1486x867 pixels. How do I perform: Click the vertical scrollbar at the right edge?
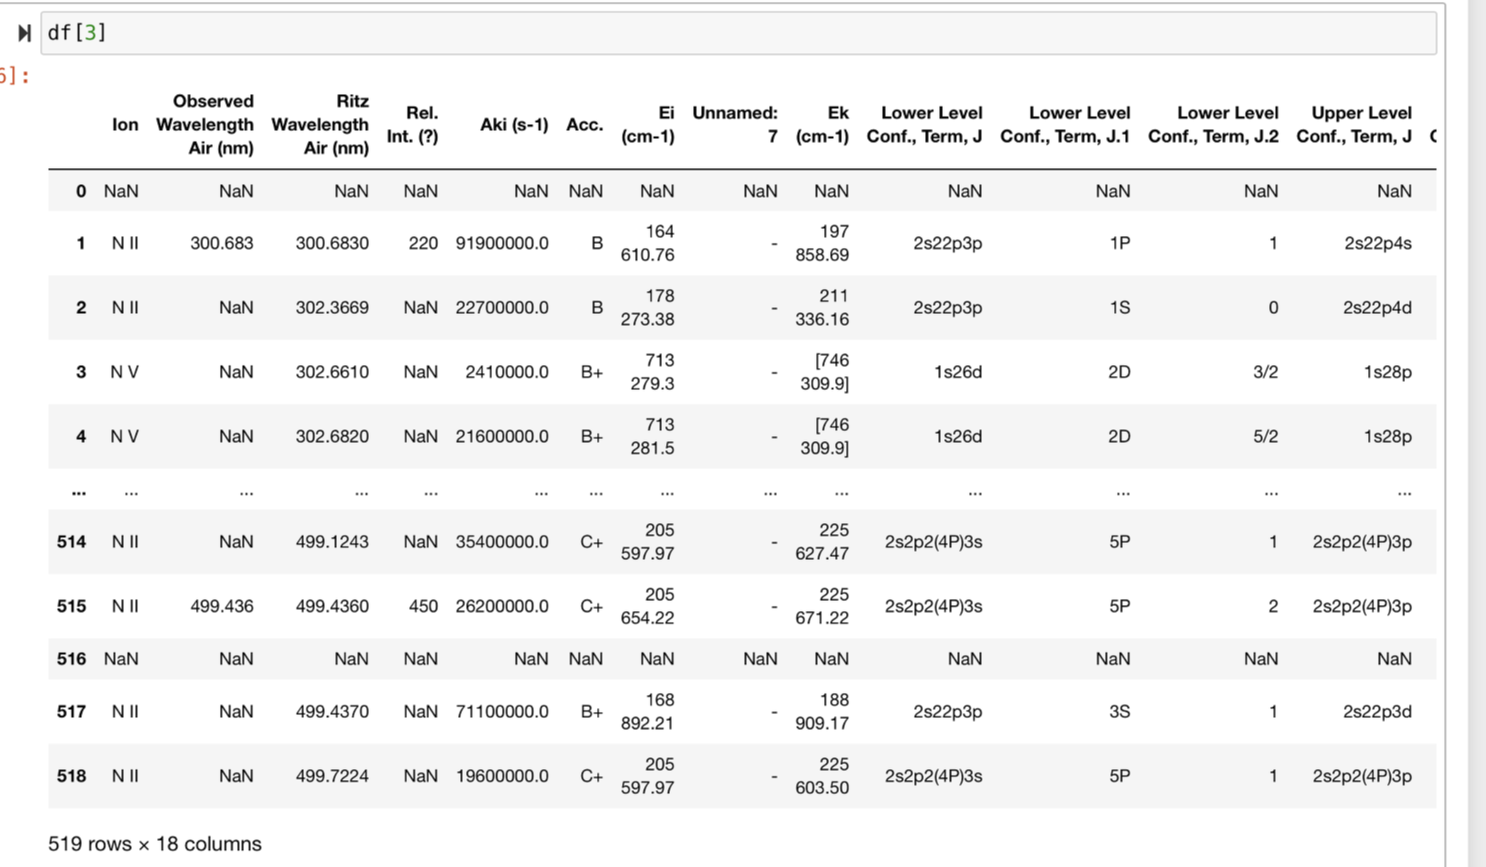[x=1476, y=433]
